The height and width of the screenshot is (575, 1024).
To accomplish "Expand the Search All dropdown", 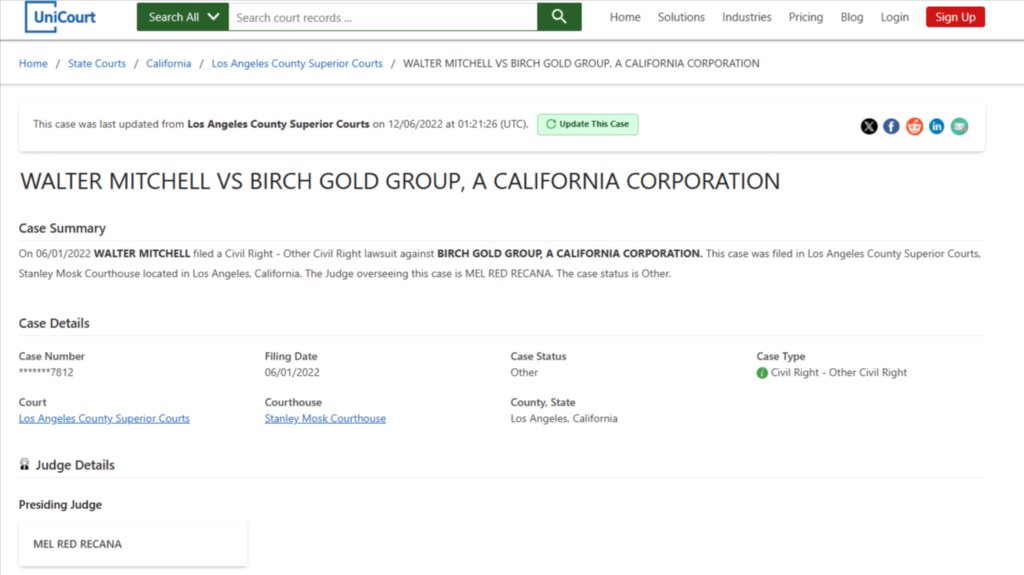I will 183,17.
